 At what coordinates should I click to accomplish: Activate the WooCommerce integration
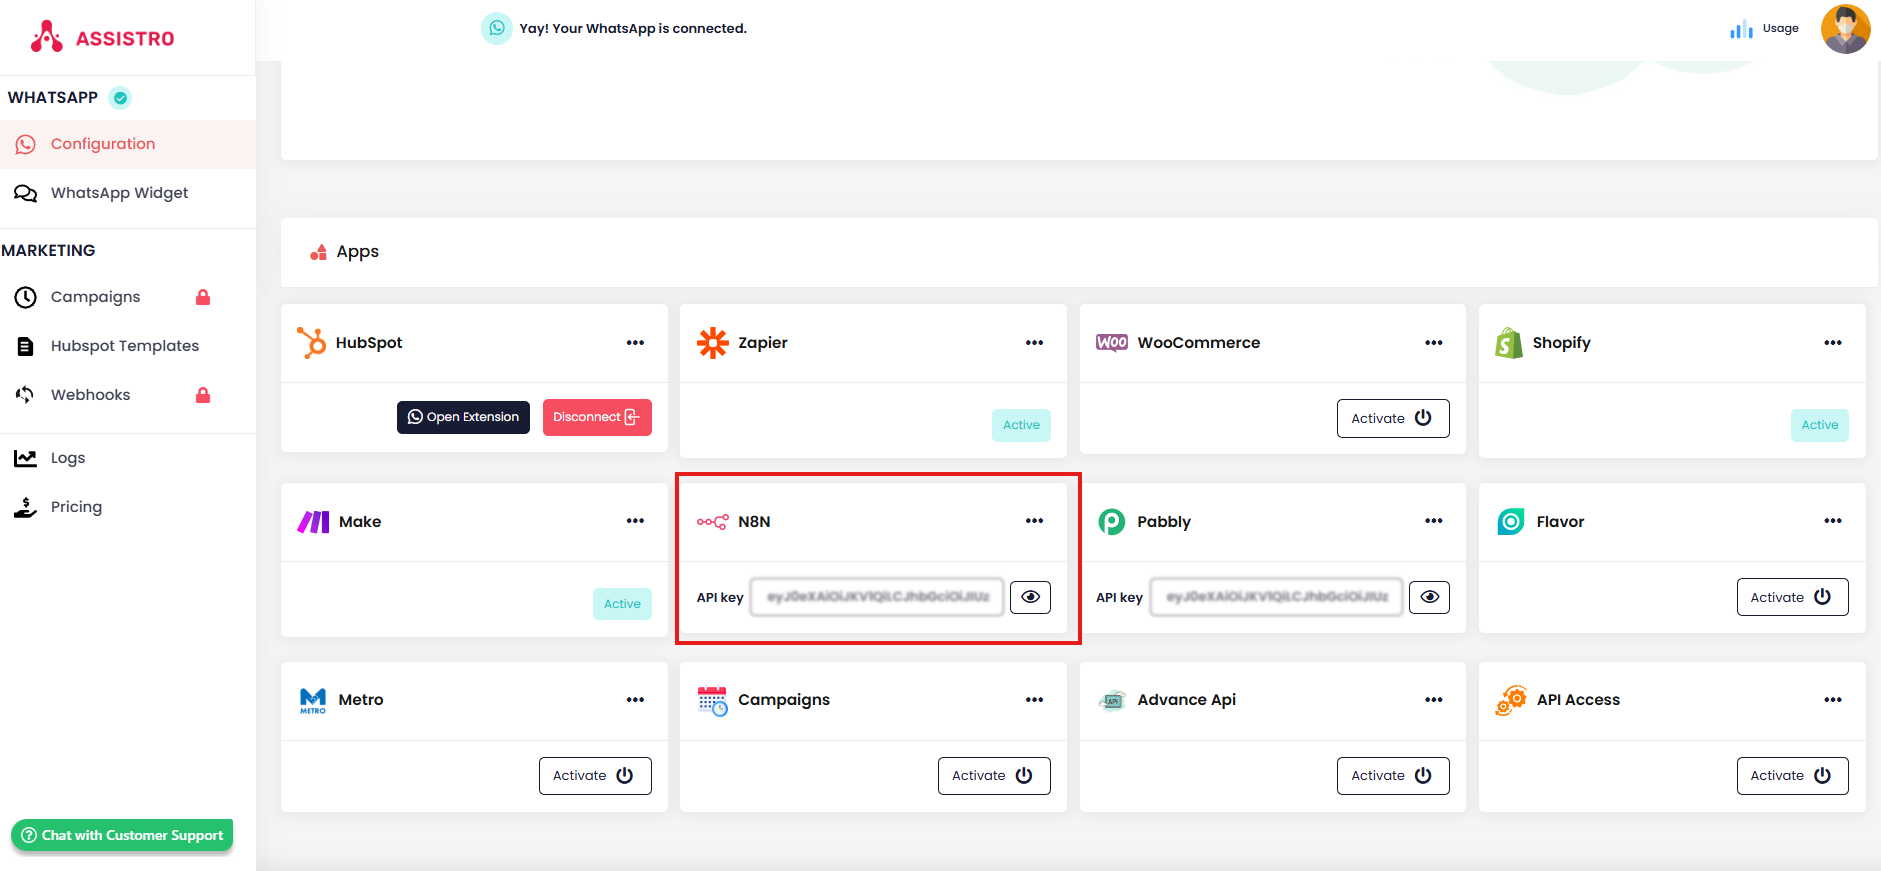tap(1392, 418)
